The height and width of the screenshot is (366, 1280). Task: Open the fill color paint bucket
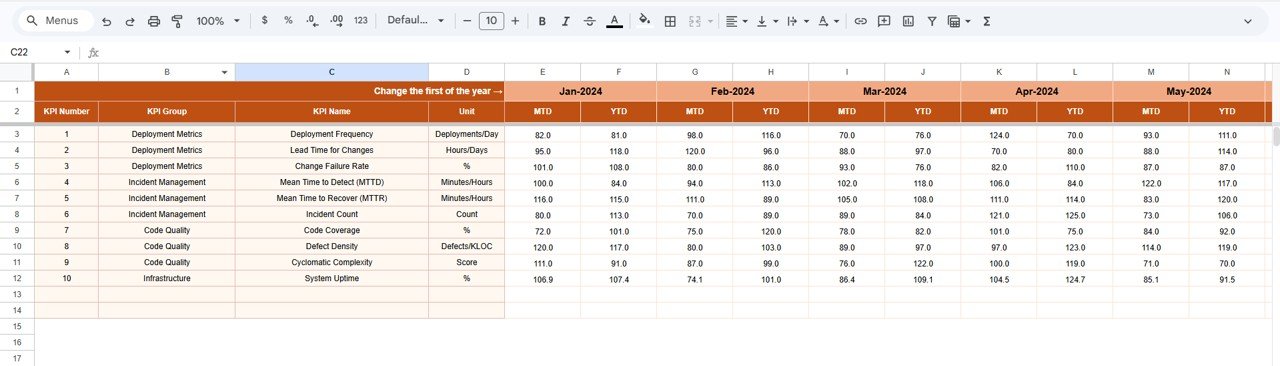pos(645,21)
